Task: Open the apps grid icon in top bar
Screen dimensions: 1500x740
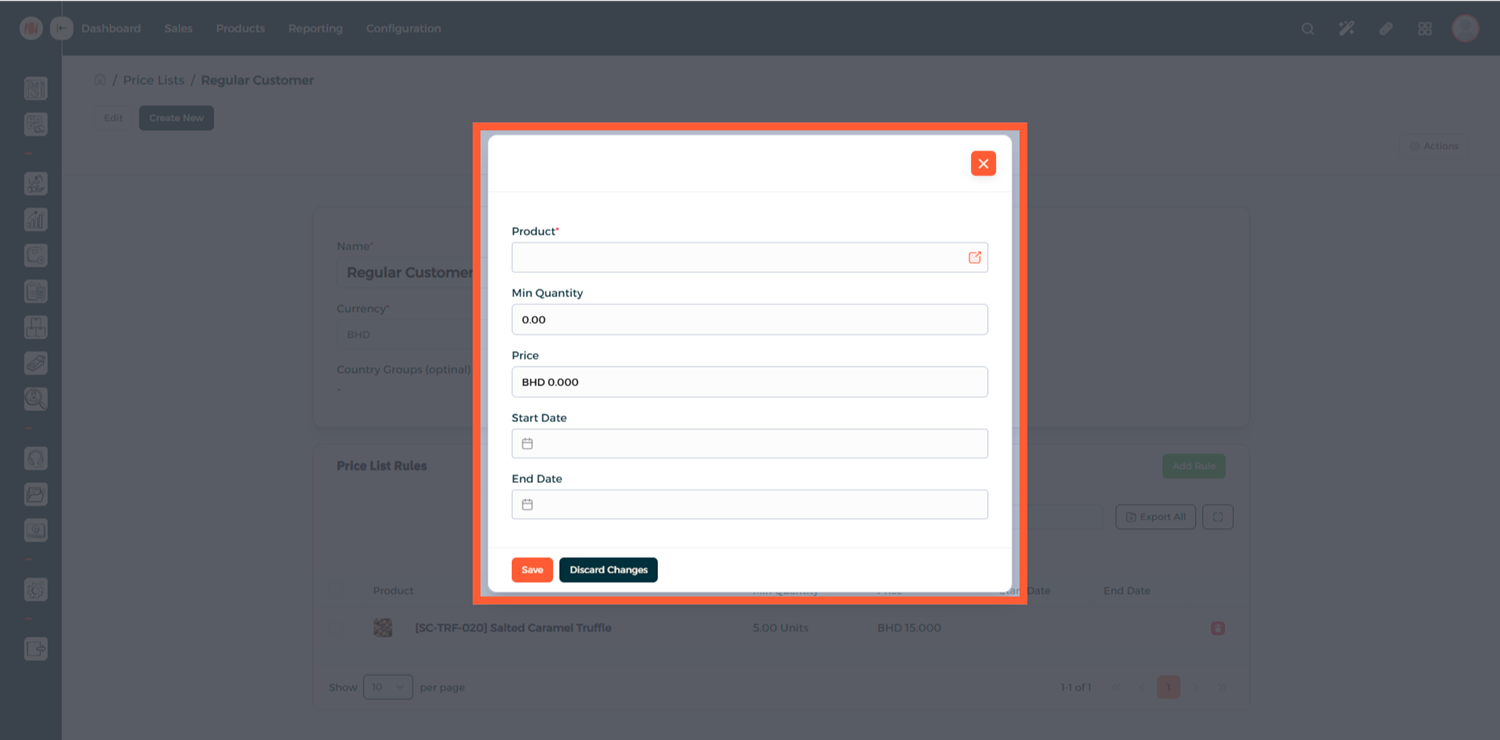Action: (1425, 29)
